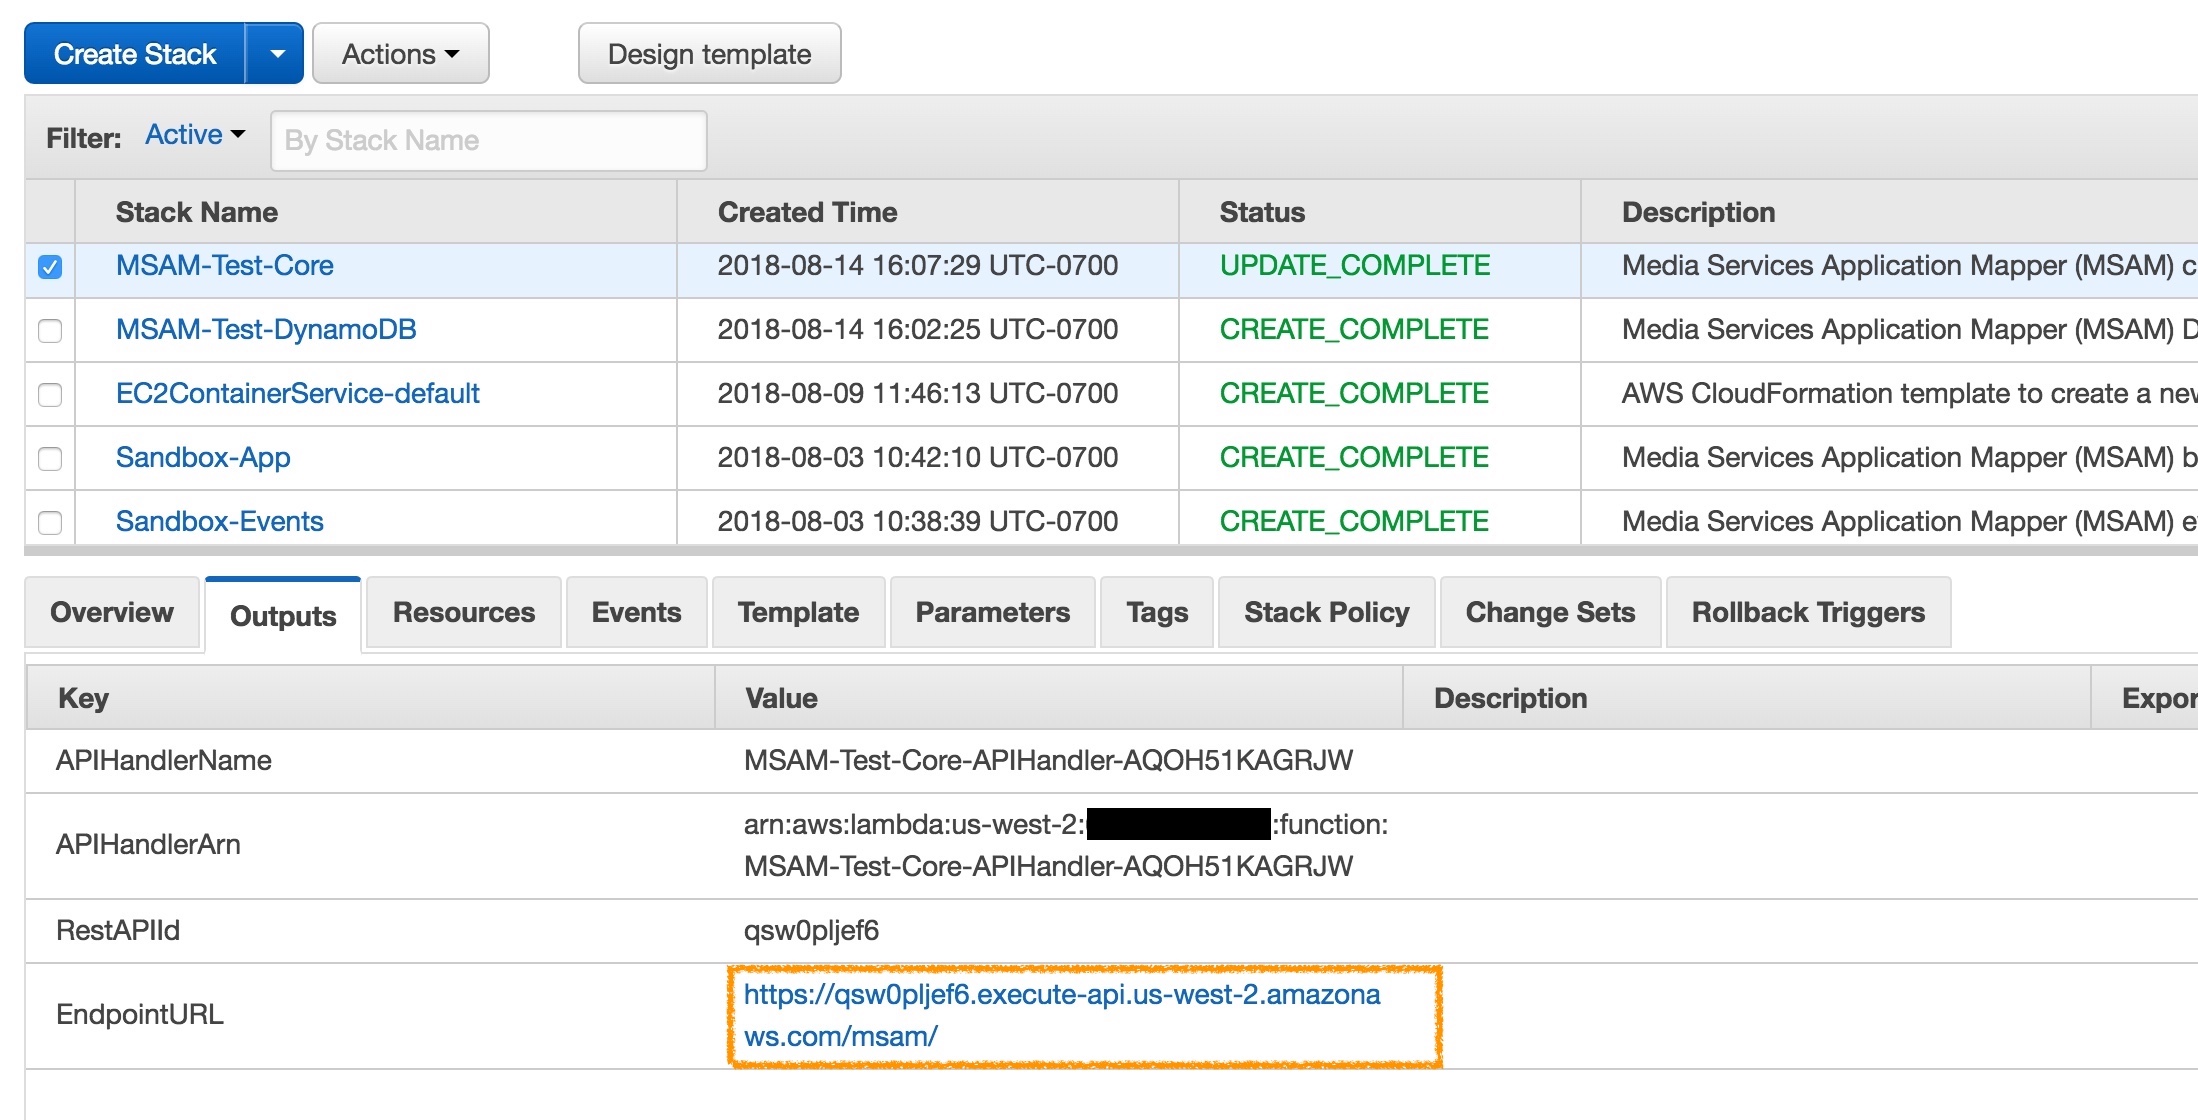Open the EC2ContainerService-default stack link

pos(297,394)
